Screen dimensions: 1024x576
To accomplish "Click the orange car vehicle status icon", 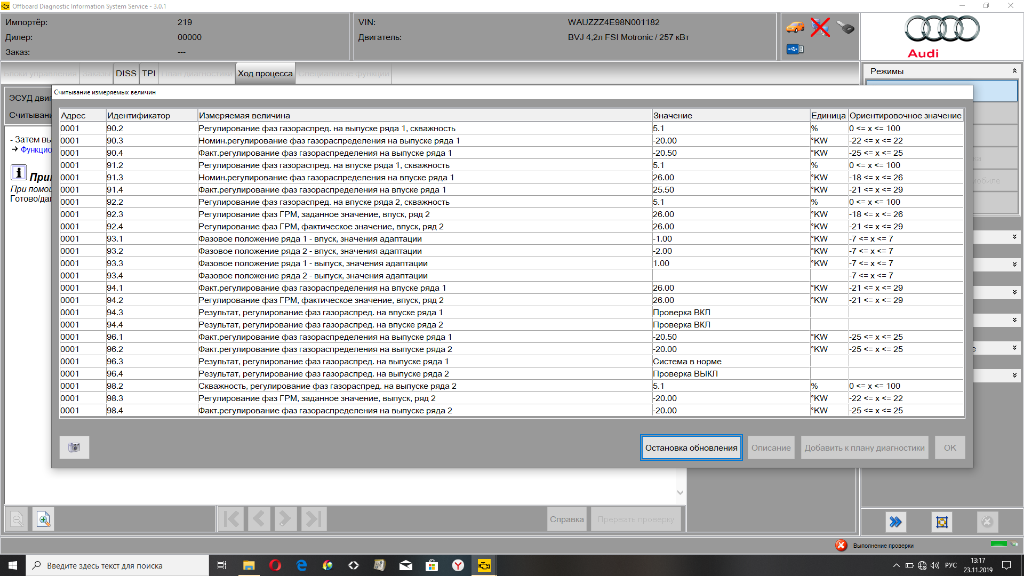I will (796, 27).
